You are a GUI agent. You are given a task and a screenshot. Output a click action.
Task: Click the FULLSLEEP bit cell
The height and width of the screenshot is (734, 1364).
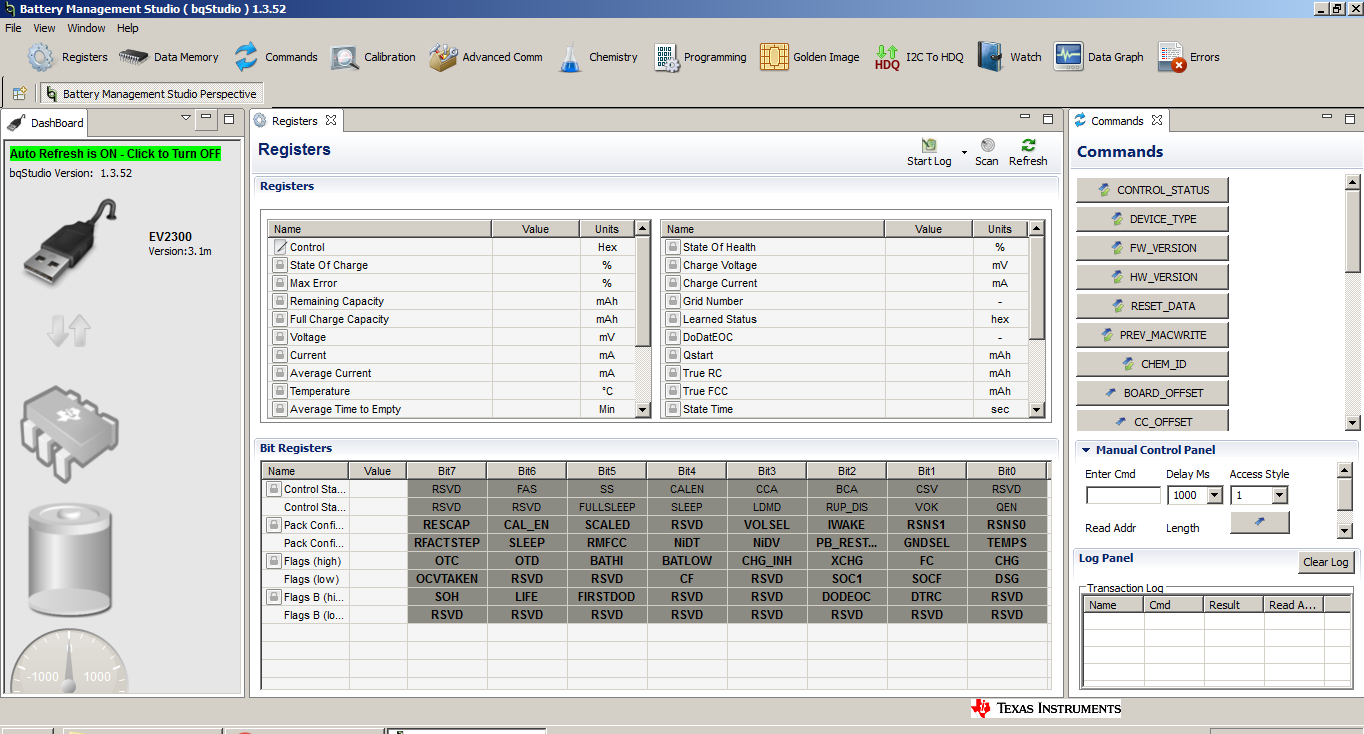(607, 507)
